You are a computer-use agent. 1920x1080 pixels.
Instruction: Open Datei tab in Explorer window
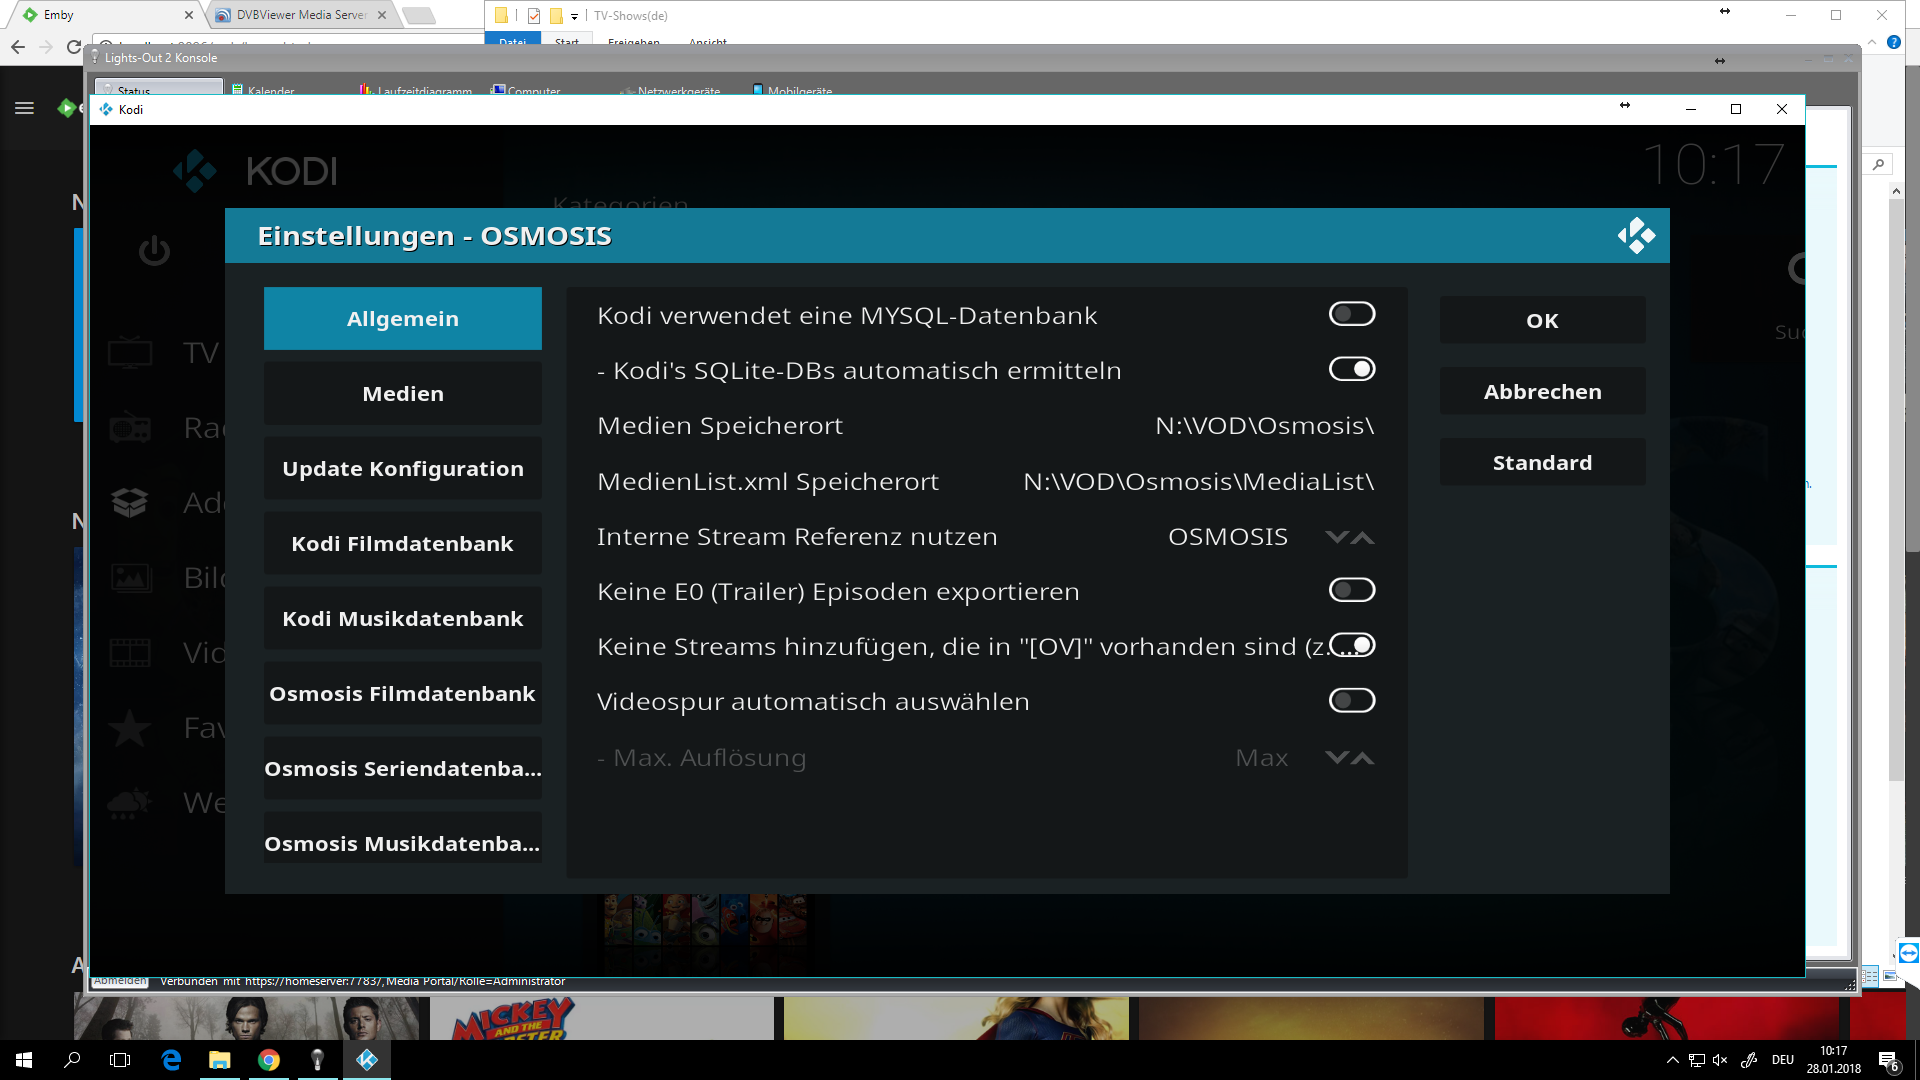[513, 41]
